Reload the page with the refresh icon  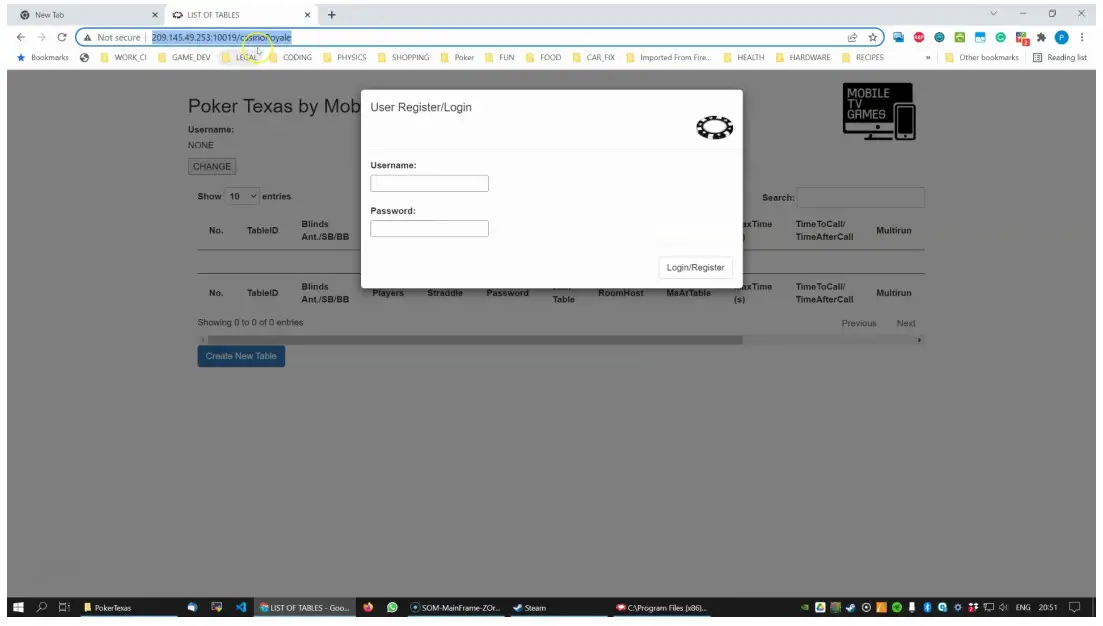[x=62, y=37]
